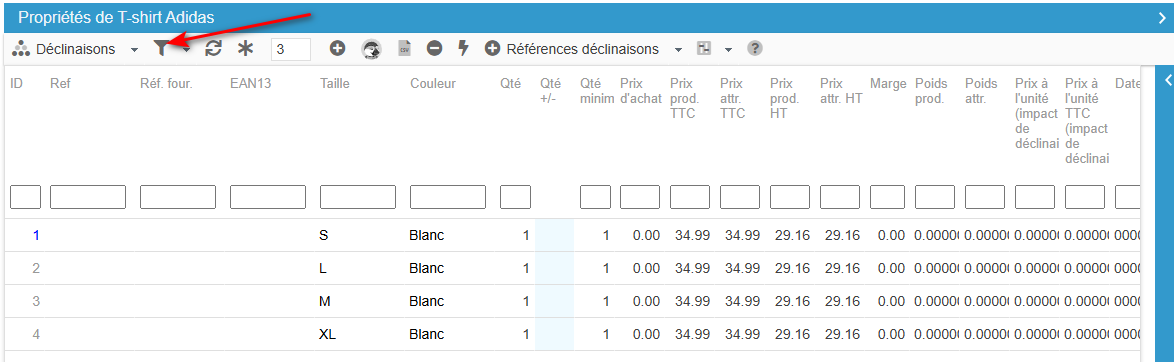Click the Couleur column header

[x=433, y=84]
